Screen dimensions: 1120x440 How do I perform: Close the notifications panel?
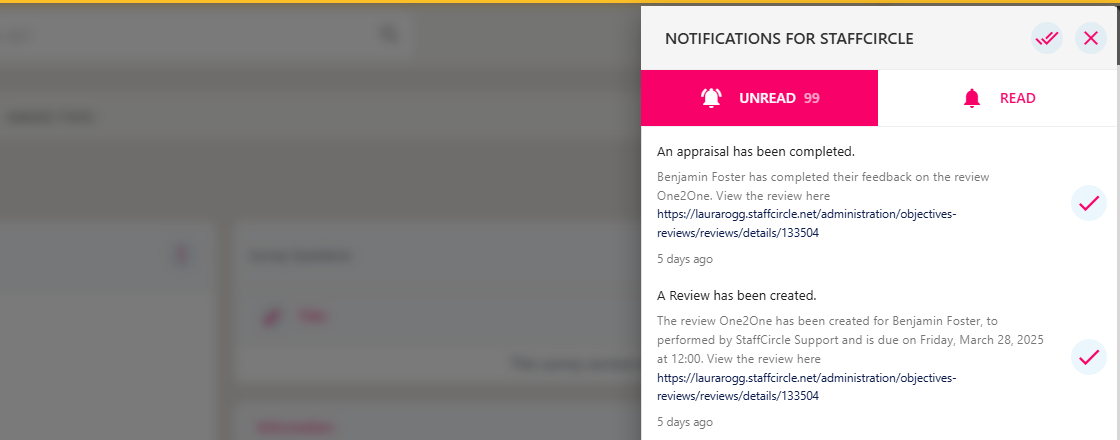pyautogui.click(x=1091, y=39)
